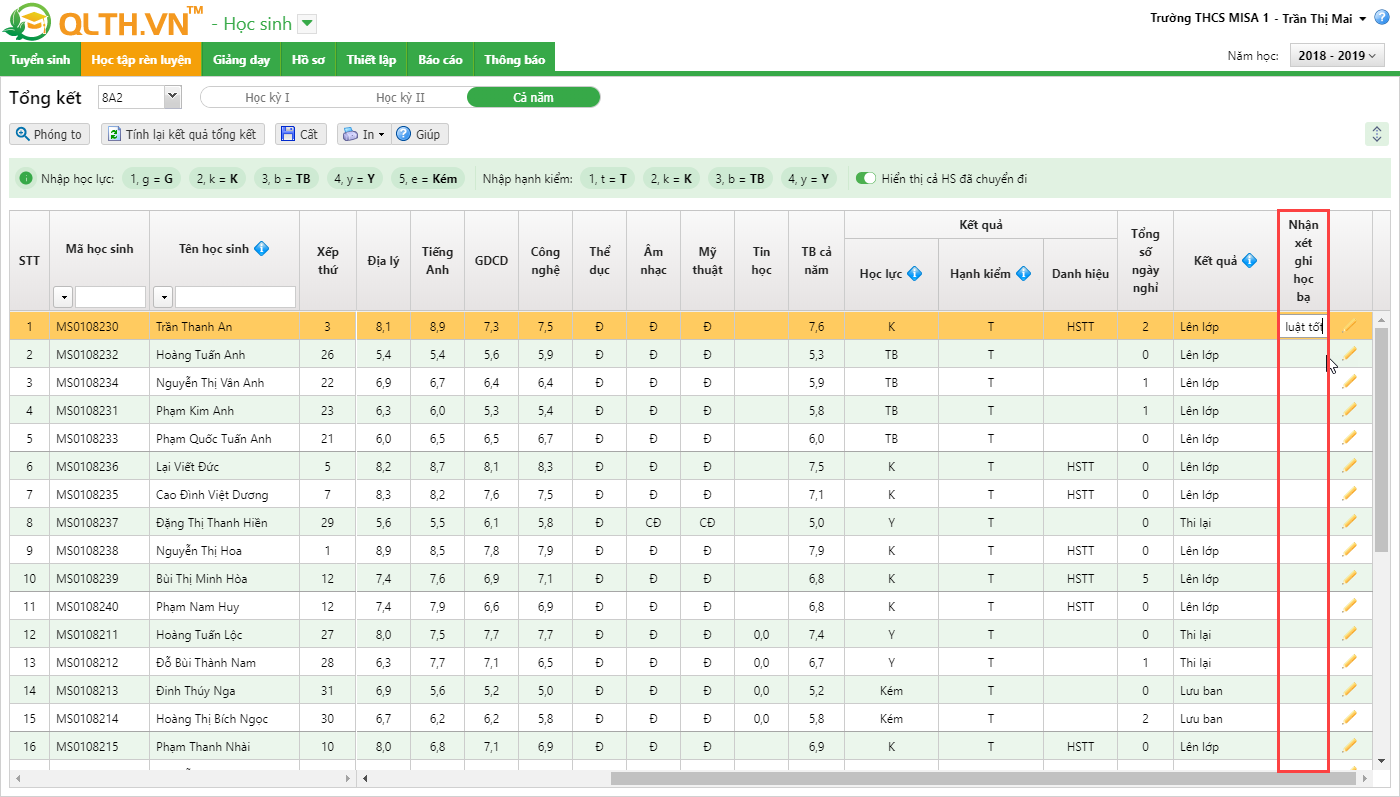Click the pencil icon in Đỗ Bùi Thành Nam's row
The height and width of the screenshot is (797, 1400).
[1349, 662]
